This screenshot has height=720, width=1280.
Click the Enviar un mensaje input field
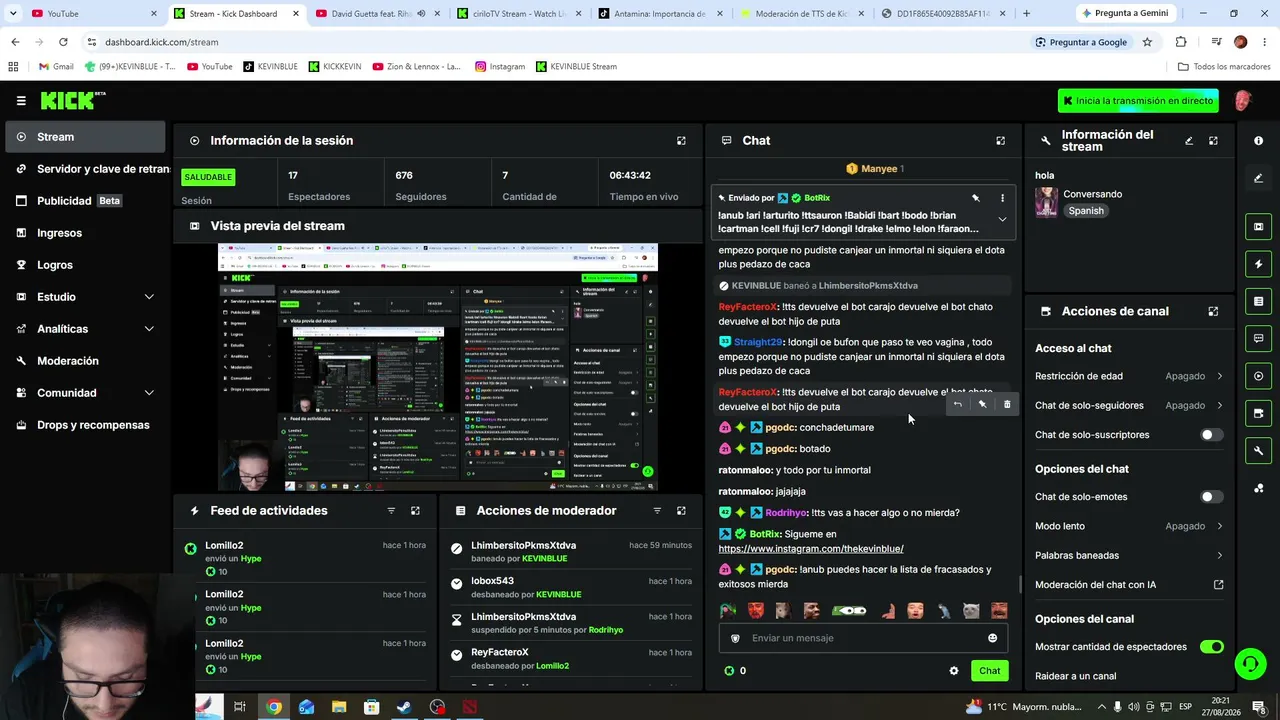click(x=863, y=638)
